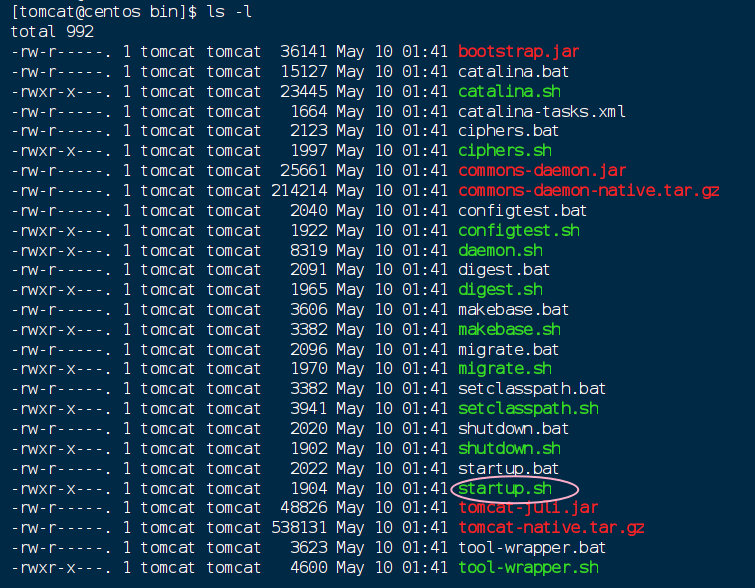Click the tomcat-native.tar.gz file name
The height and width of the screenshot is (588, 755).
pos(551,528)
